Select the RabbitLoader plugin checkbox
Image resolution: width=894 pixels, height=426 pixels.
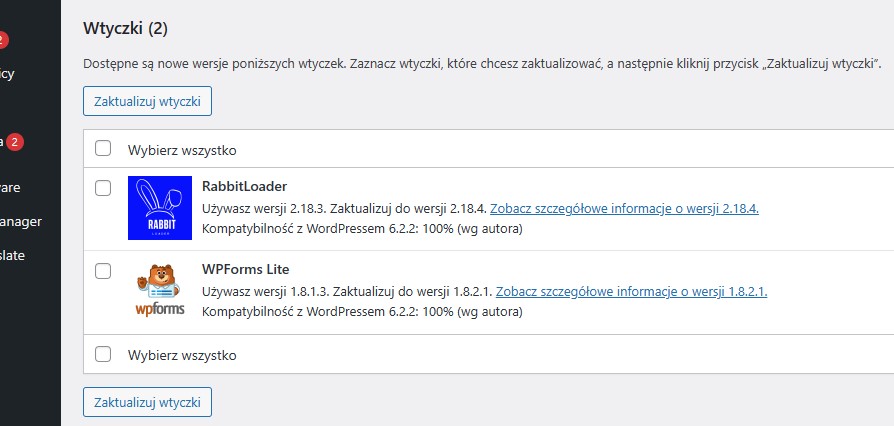point(102,188)
